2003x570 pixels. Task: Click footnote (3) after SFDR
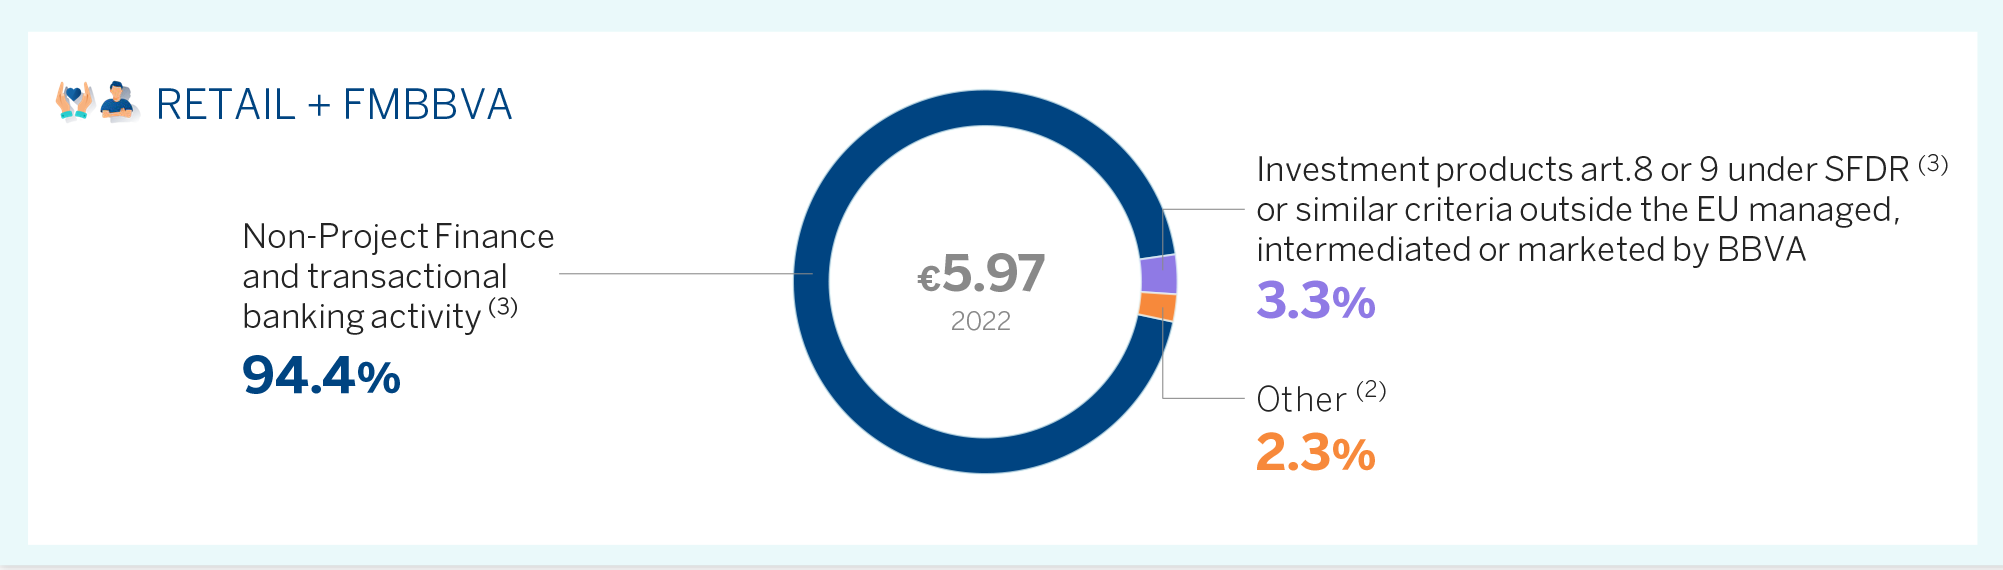(x=1933, y=164)
